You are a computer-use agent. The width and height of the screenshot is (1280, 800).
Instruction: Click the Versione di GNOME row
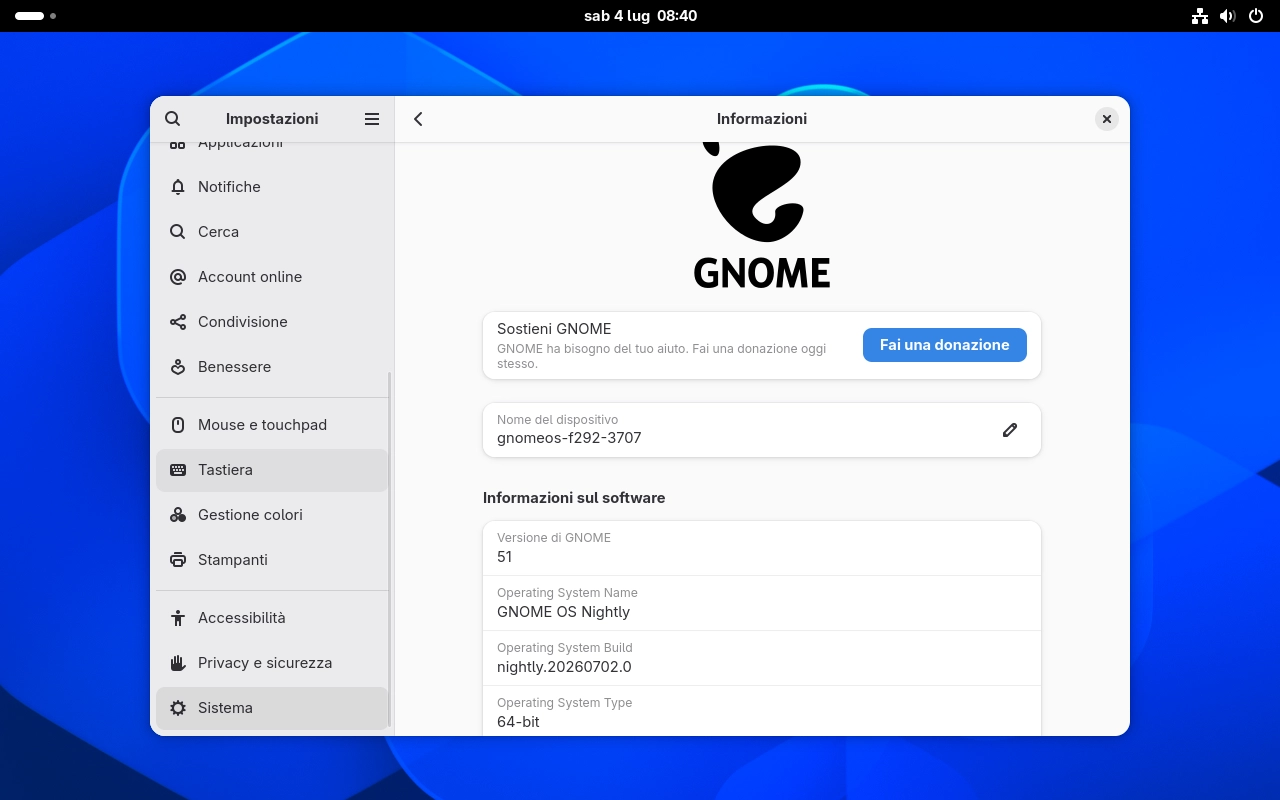click(x=762, y=548)
